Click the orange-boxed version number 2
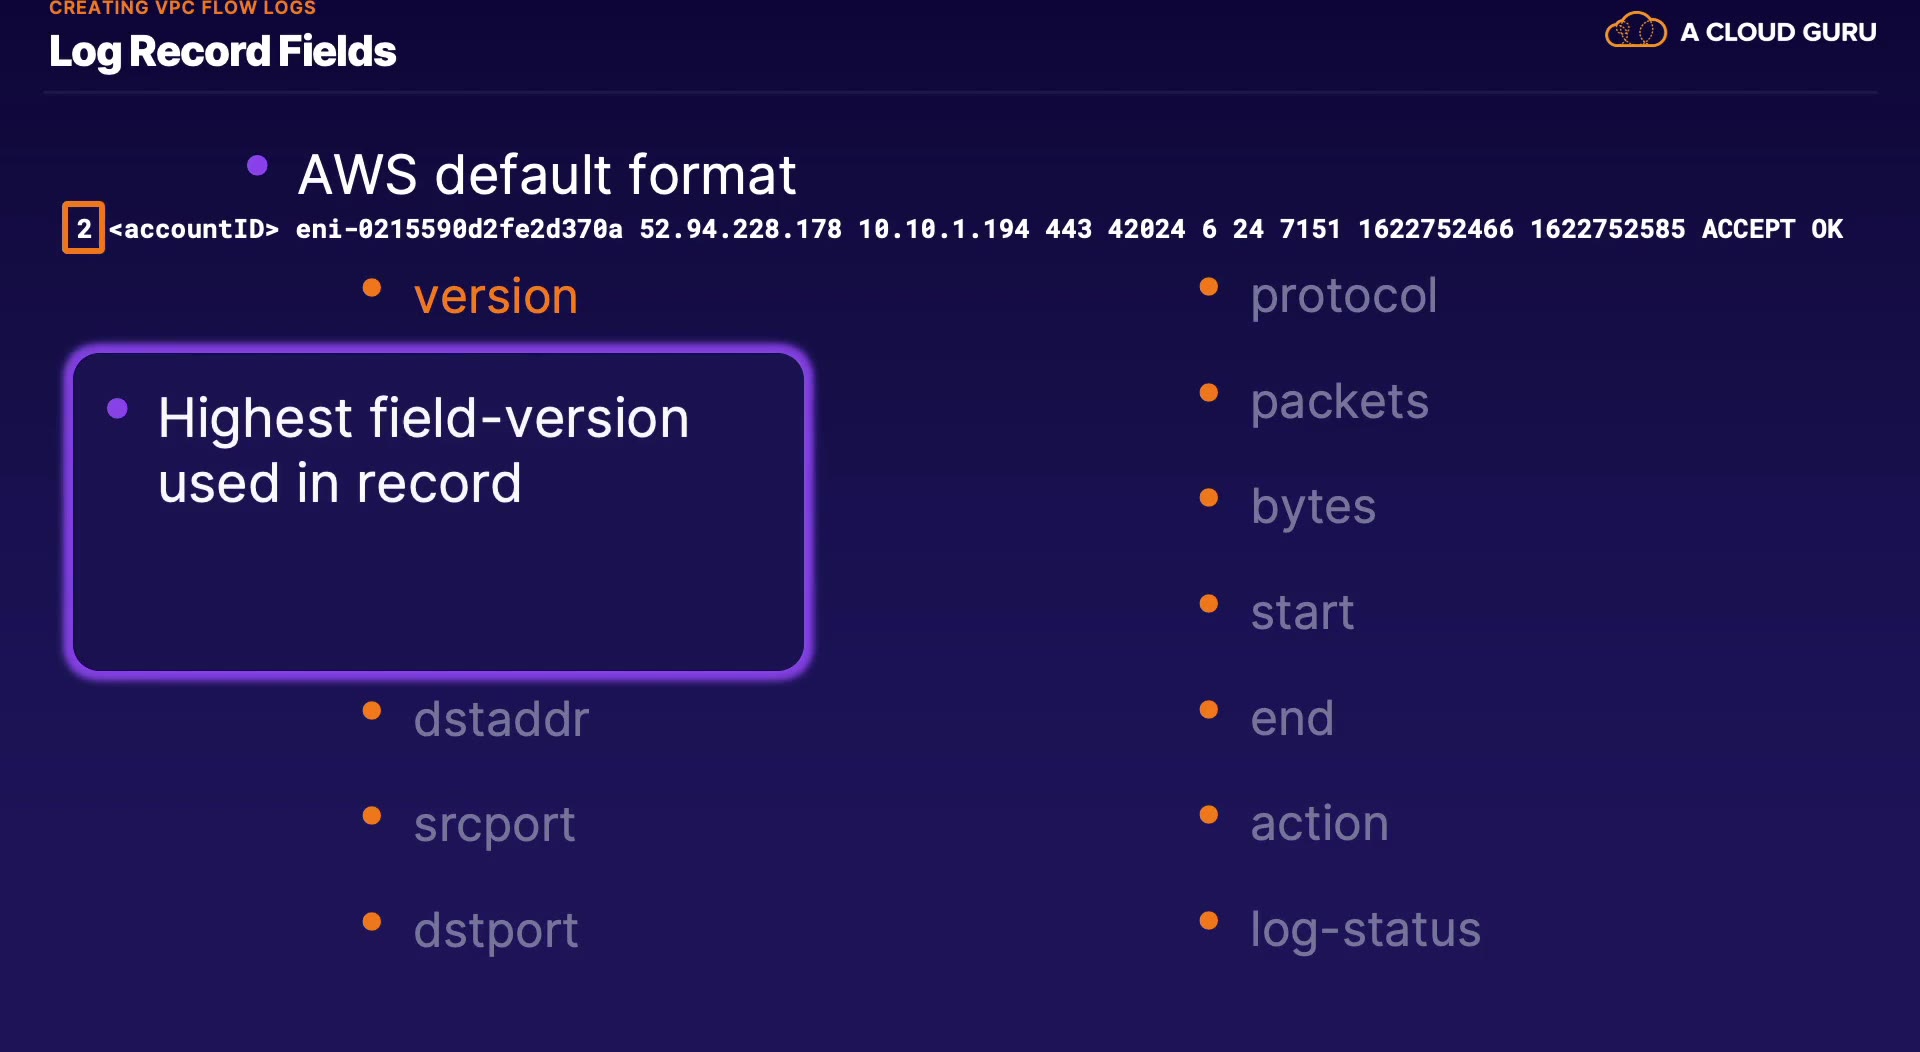Image resolution: width=1920 pixels, height=1052 pixels. (84, 229)
